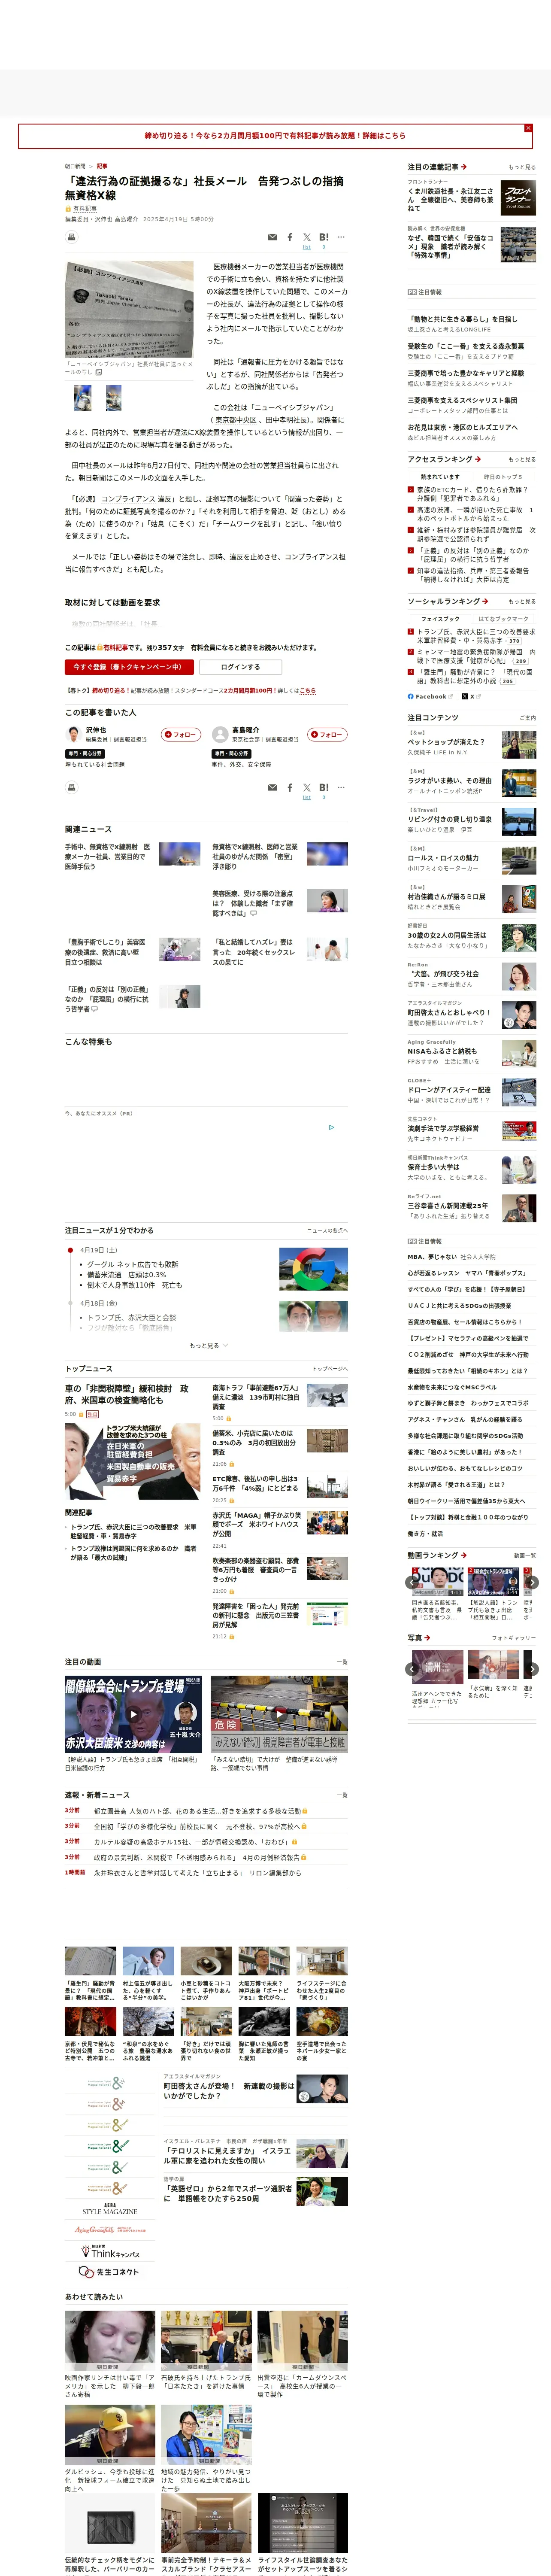Open ペットショップが消えた？ content item
The height and width of the screenshot is (2576, 551).
point(471,743)
